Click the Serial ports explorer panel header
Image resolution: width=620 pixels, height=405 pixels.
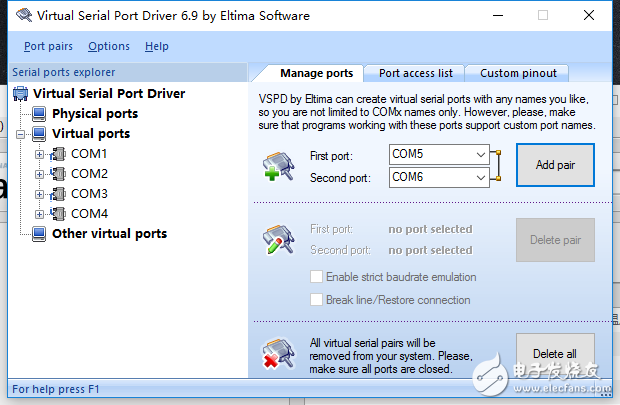[x=128, y=72]
